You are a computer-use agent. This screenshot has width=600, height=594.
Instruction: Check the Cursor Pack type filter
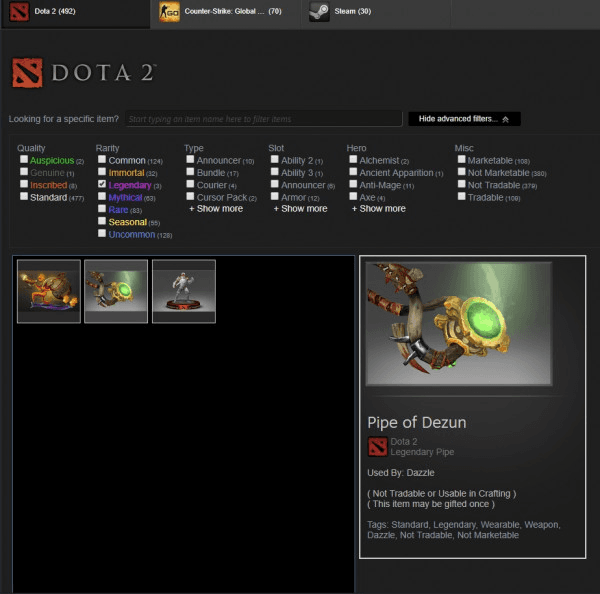tap(190, 196)
